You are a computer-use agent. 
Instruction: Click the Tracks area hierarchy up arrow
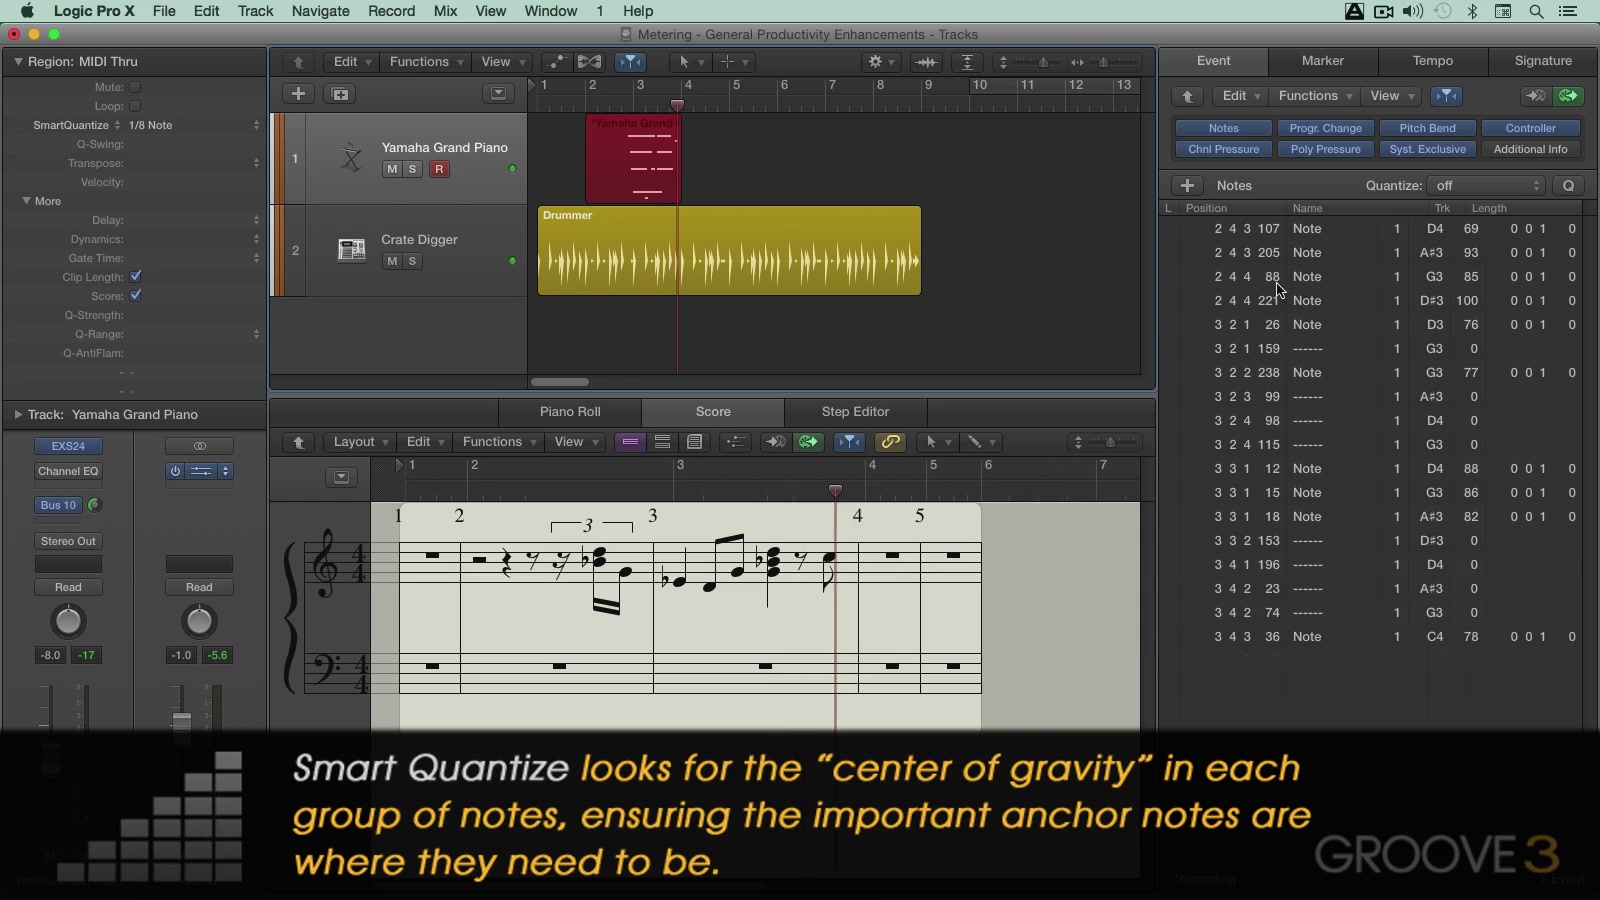point(298,62)
